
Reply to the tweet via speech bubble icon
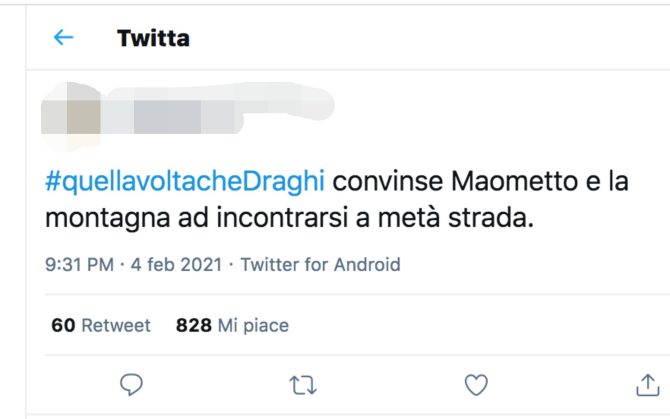point(132,384)
